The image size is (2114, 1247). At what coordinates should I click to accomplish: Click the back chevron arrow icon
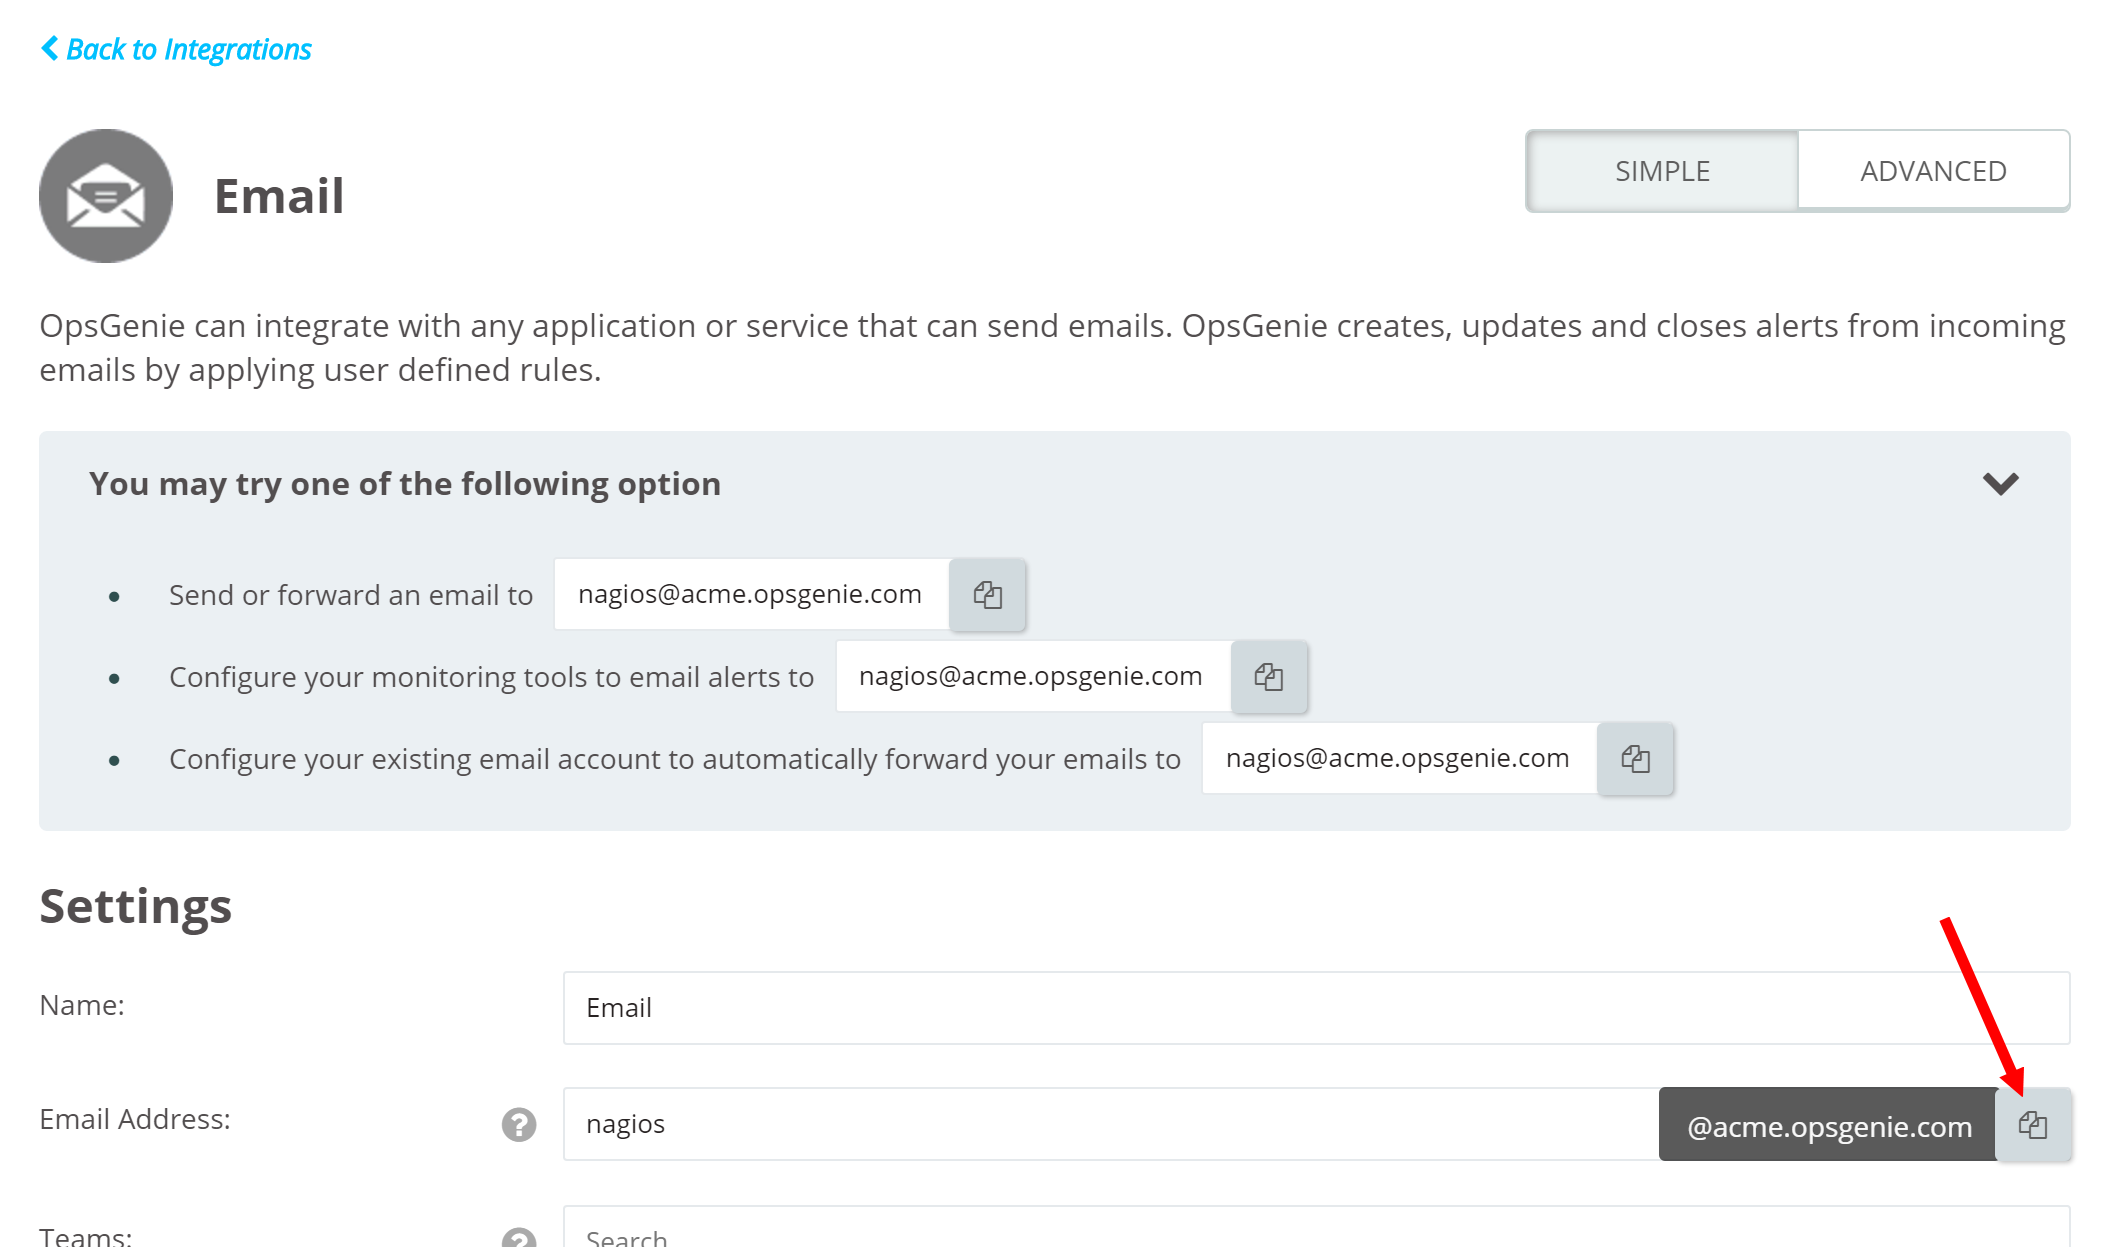pos(49,48)
